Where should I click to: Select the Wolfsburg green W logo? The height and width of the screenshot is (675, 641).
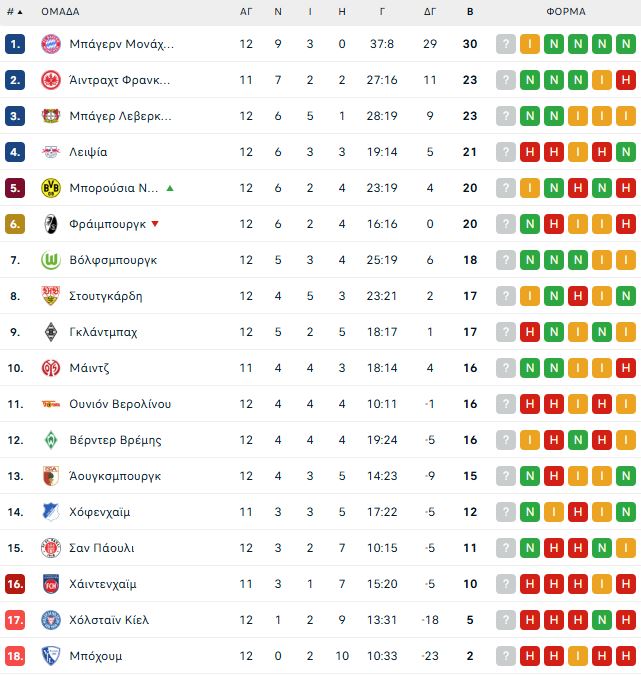pos(51,260)
